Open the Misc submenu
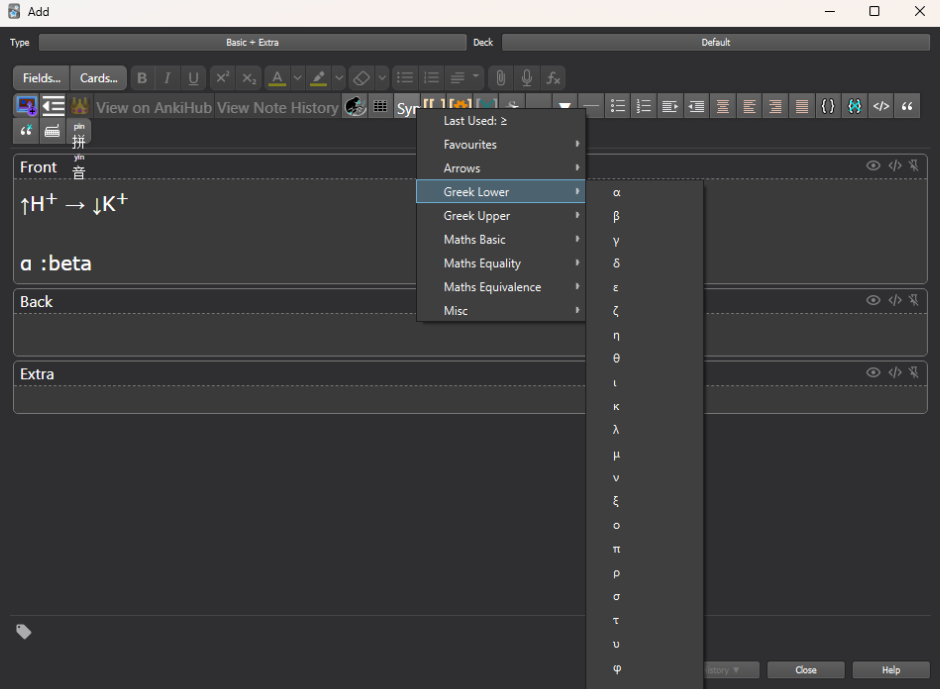The image size is (940, 689). (501, 311)
